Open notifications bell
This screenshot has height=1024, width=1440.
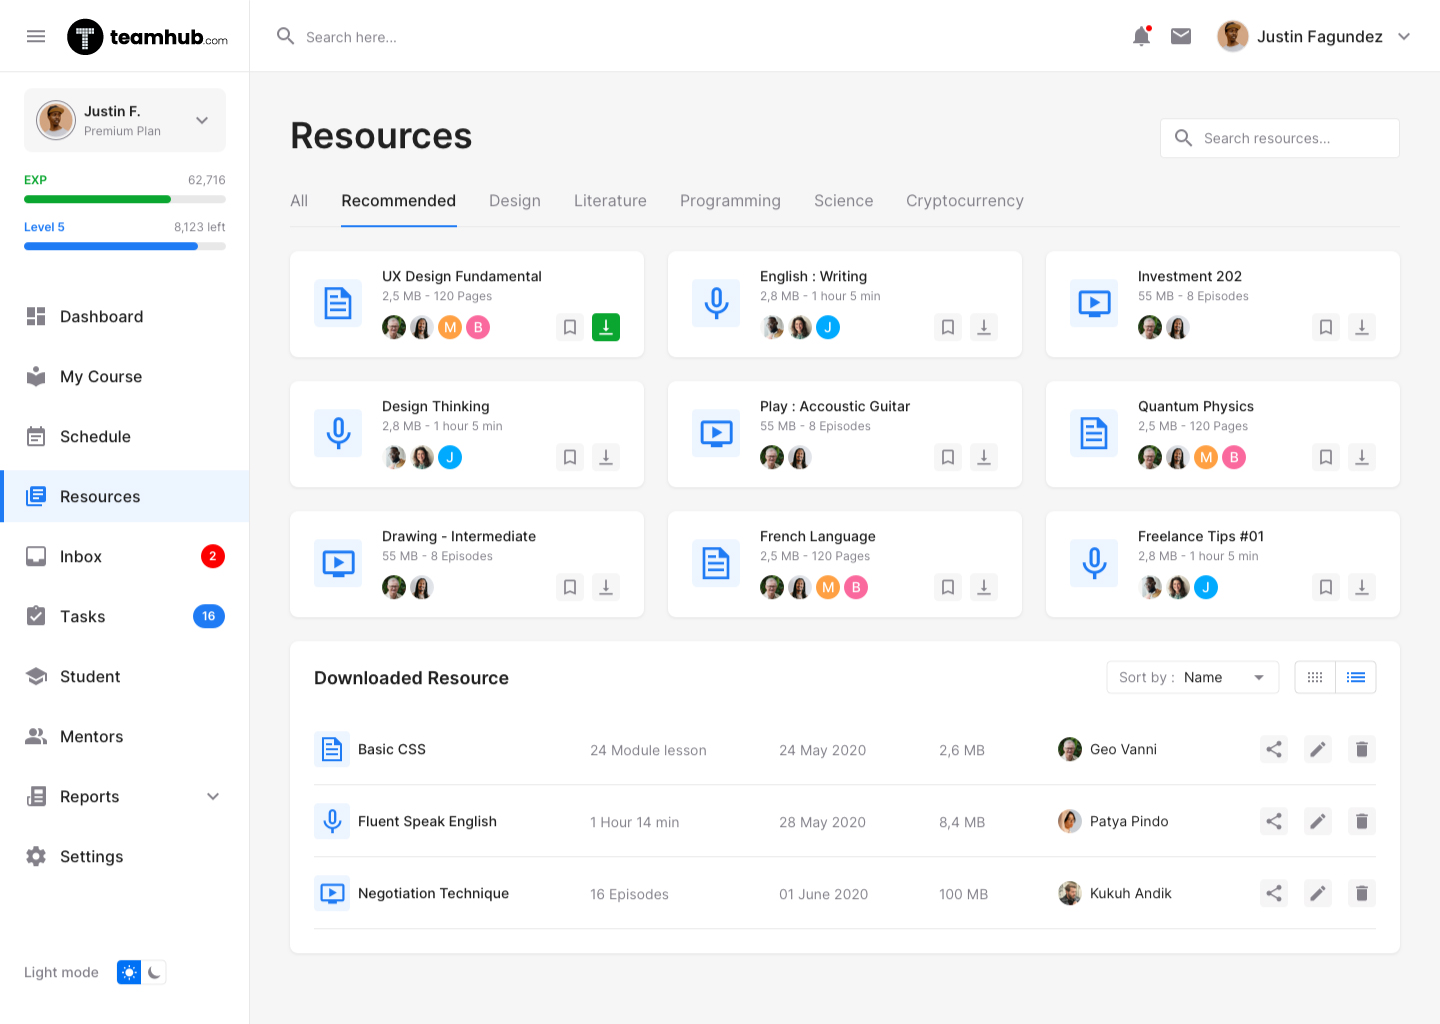[1141, 37]
